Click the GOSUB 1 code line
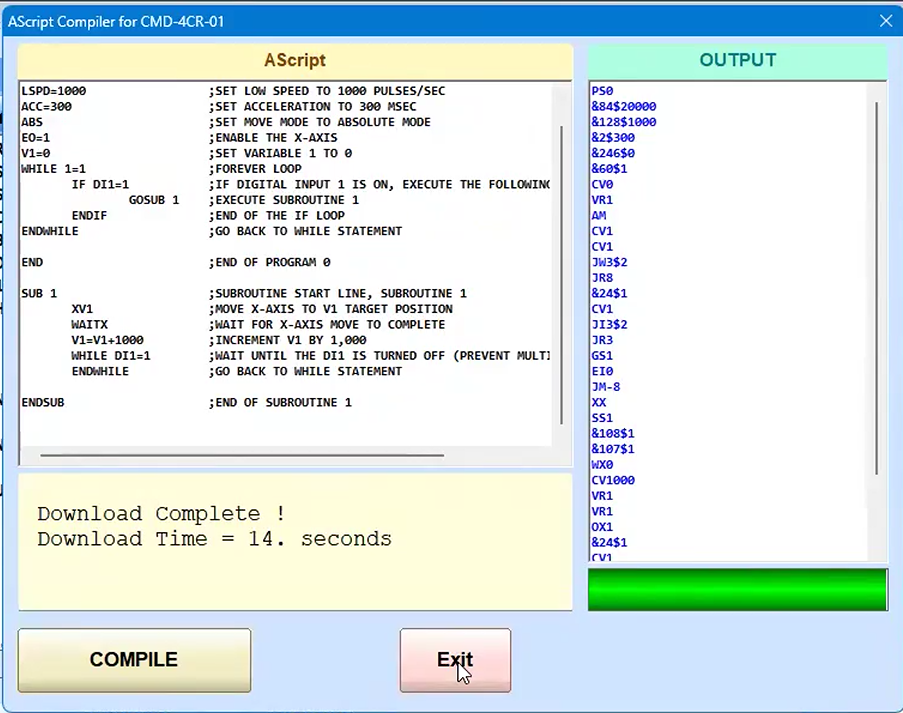 [x=154, y=200]
